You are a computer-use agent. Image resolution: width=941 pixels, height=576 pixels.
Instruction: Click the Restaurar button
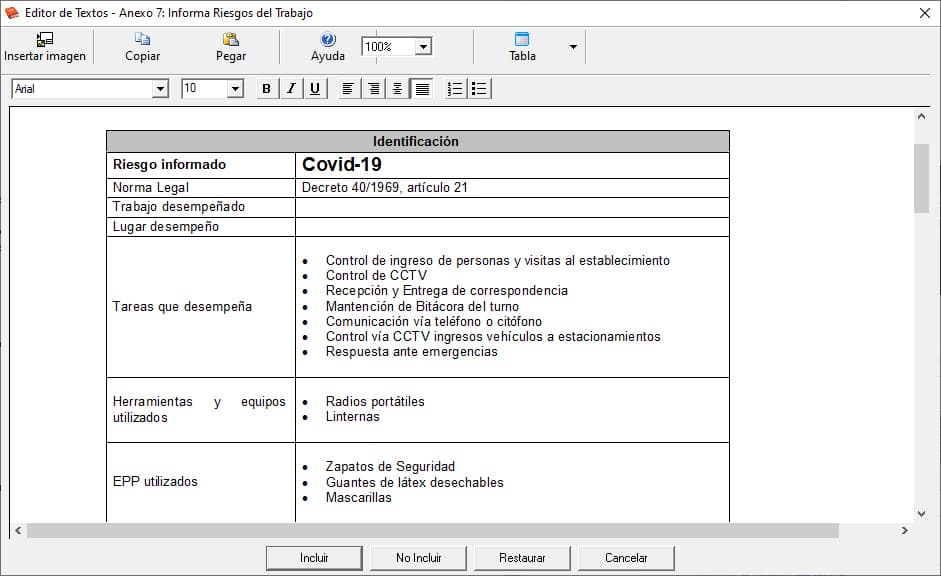522,558
